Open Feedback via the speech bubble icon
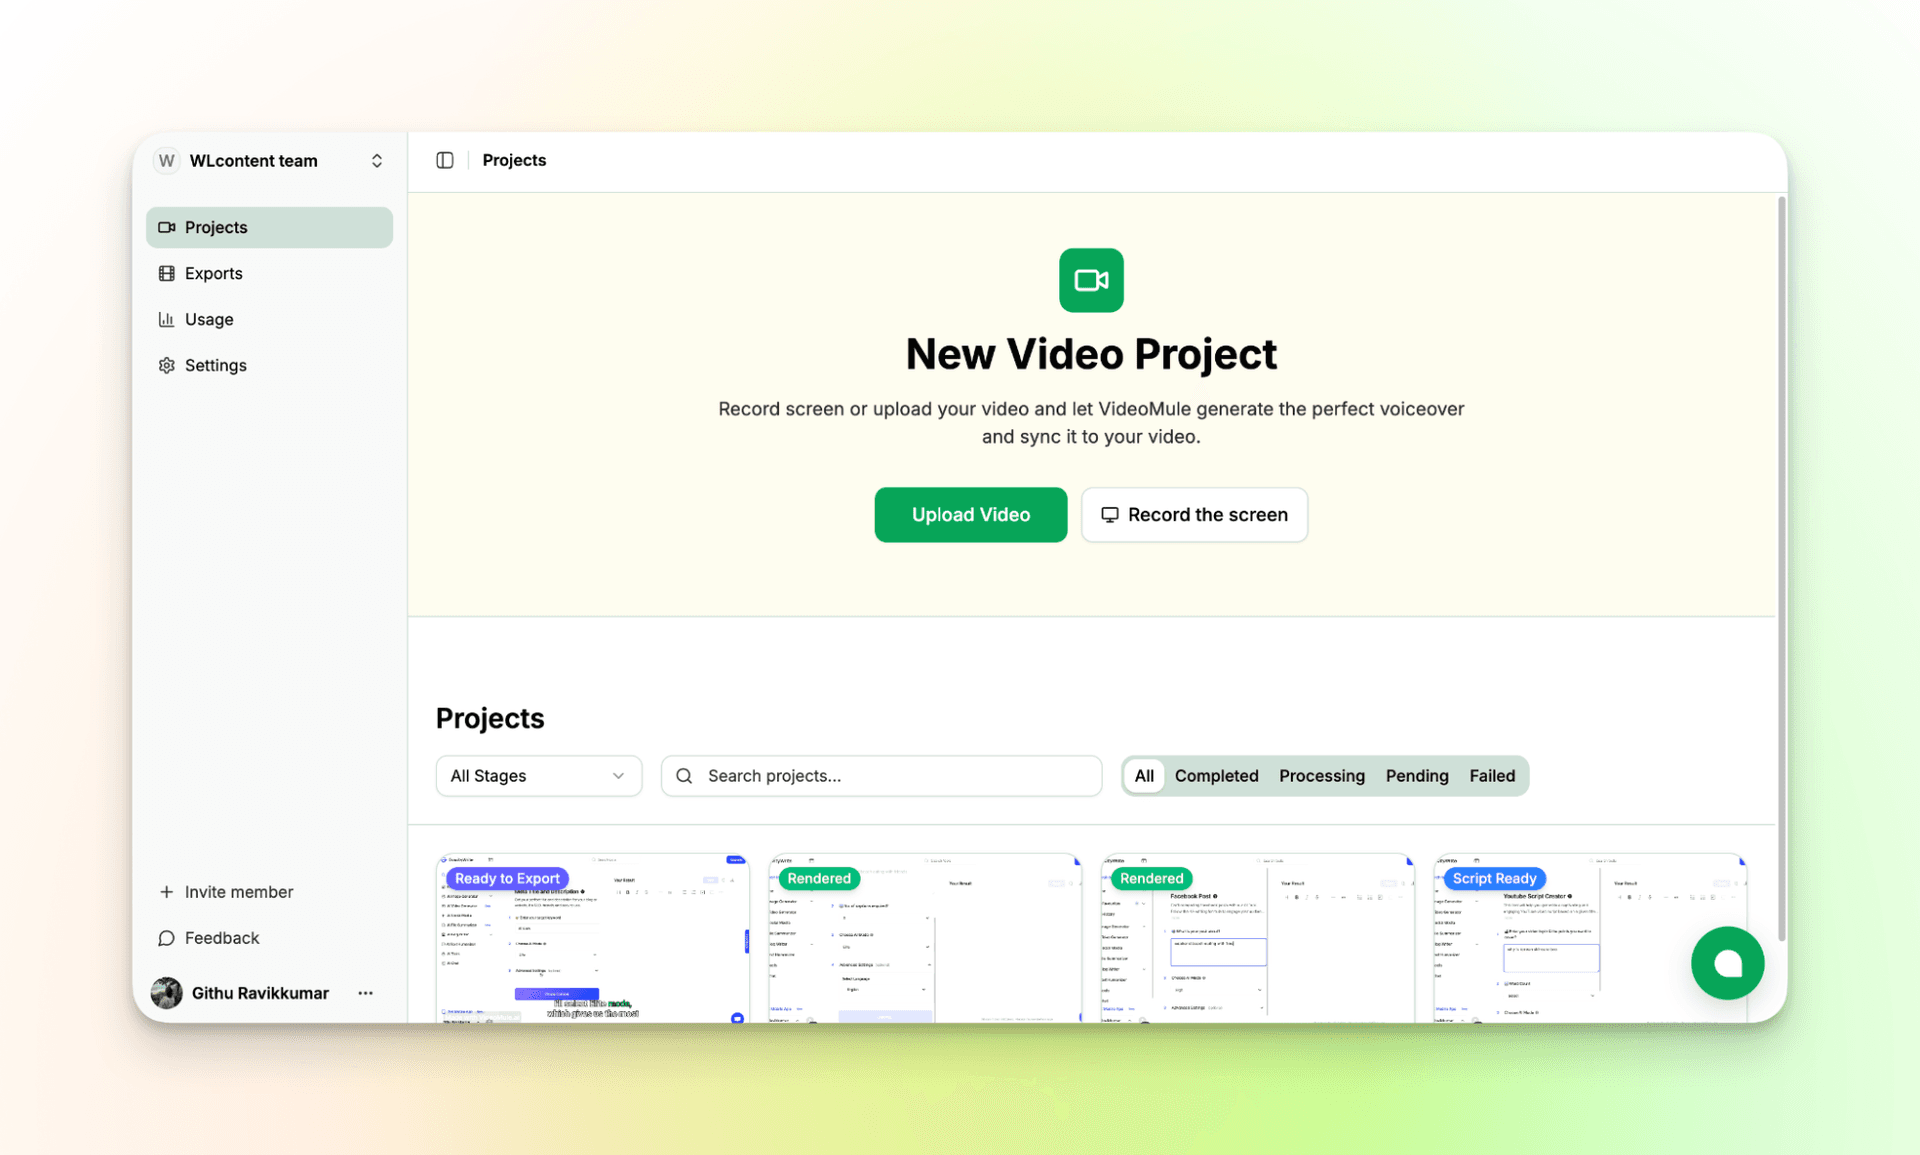The height and width of the screenshot is (1155, 1920). [x=166, y=938]
